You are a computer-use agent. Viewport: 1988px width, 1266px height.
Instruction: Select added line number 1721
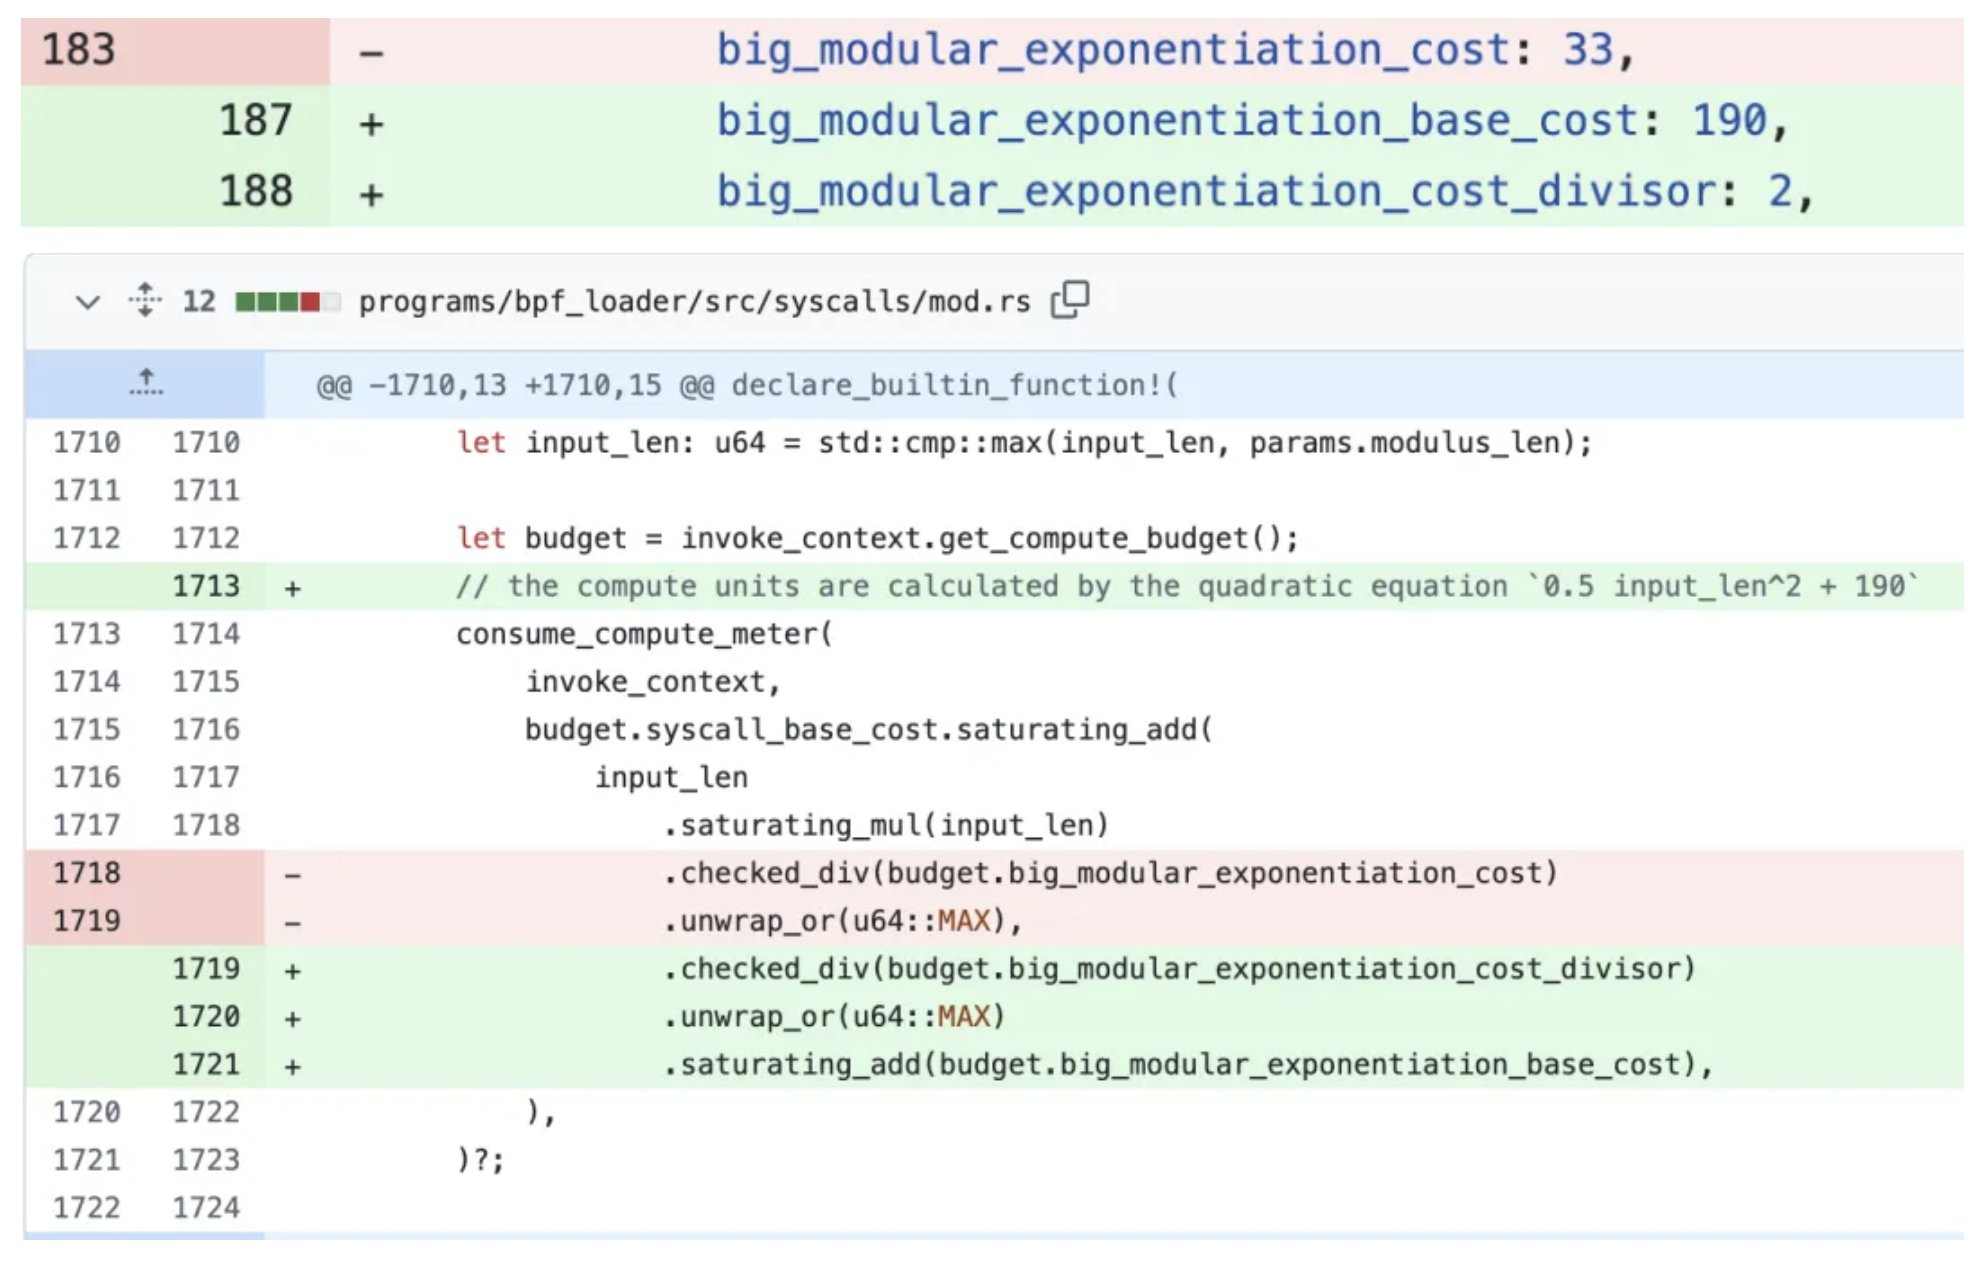click(x=206, y=1064)
